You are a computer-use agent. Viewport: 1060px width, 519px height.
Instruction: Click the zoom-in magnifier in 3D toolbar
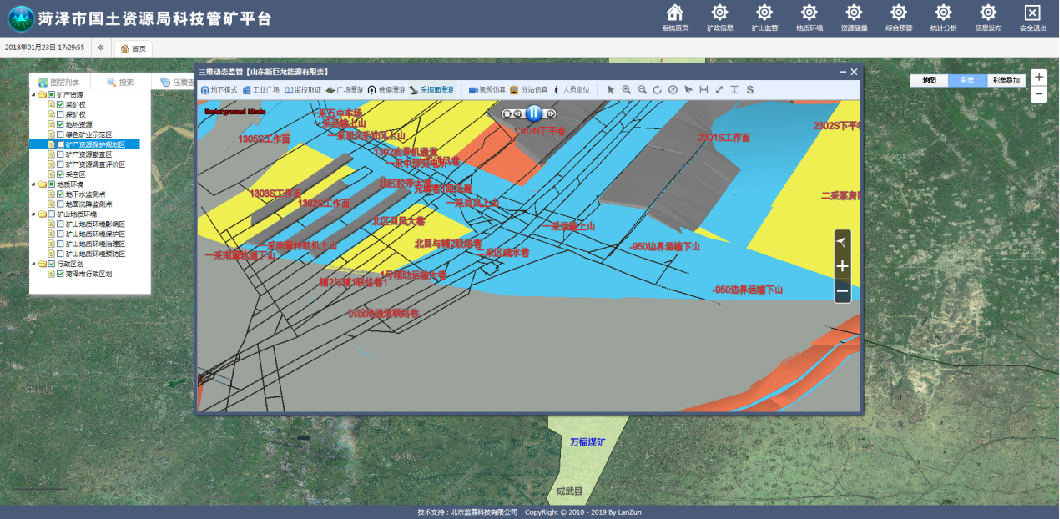(x=627, y=89)
